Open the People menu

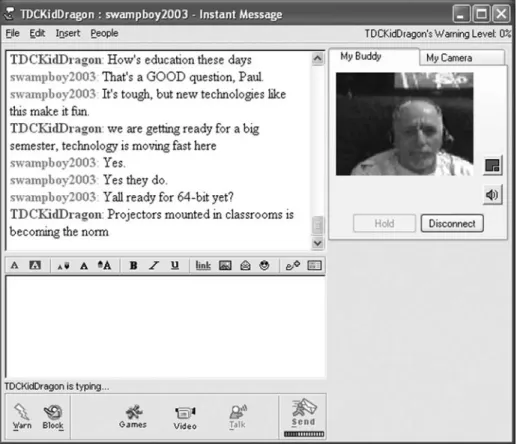pos(104,33)
